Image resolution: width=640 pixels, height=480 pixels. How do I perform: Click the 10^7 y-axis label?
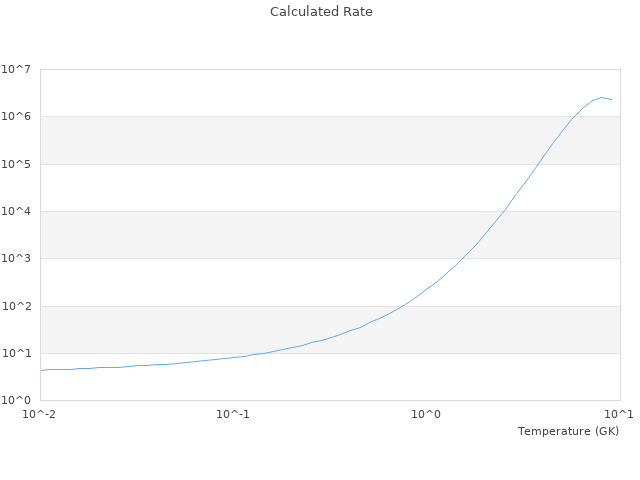(x=16, y=70)
